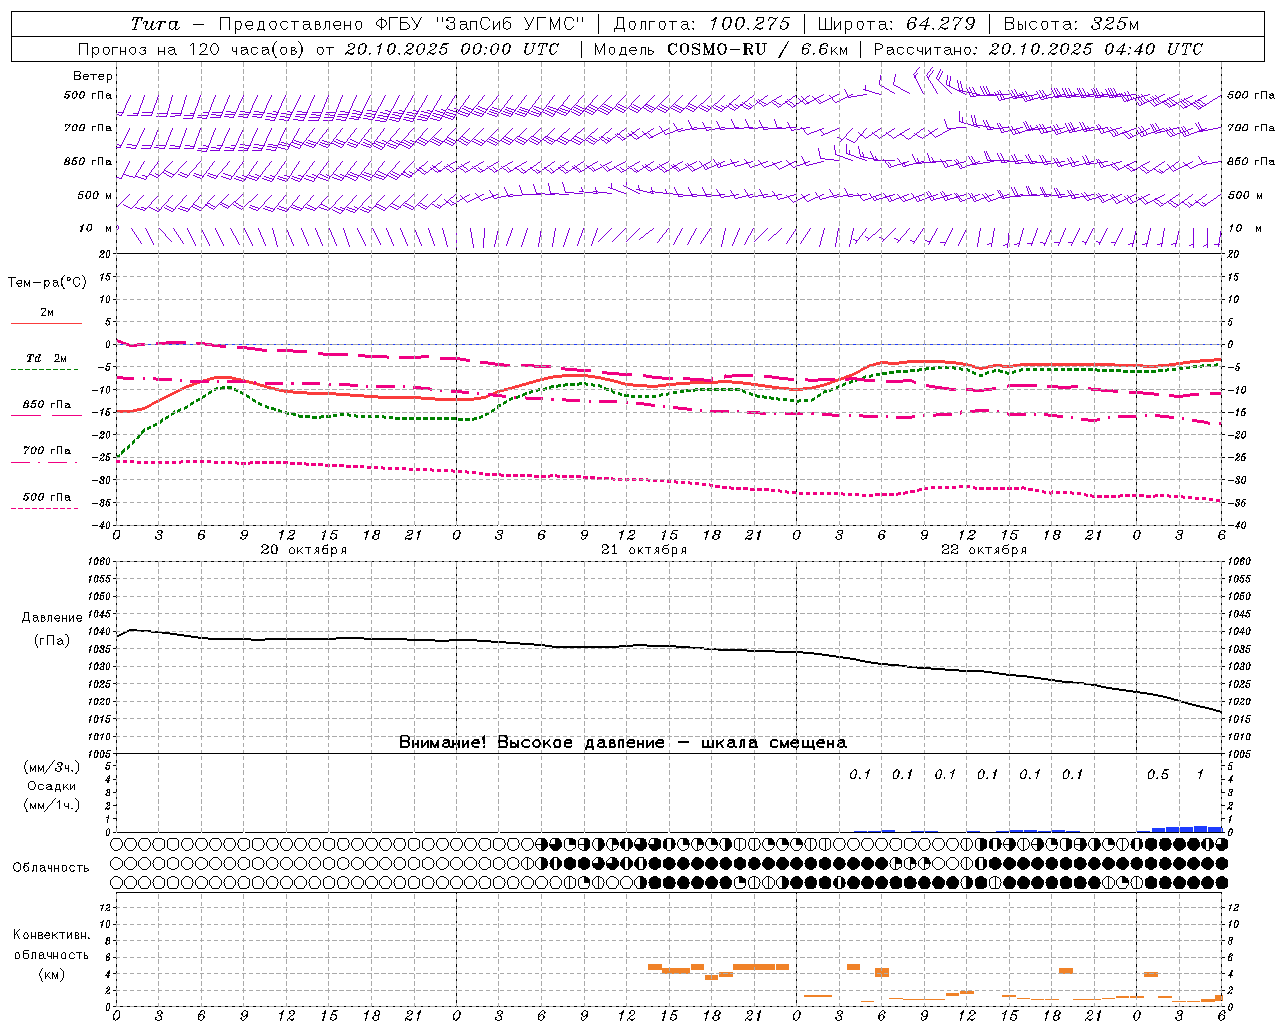This screenshot has width=1280, height=1024.
Task: Click the left 850 гПа wind level label
Action: (x=87, y=161)
